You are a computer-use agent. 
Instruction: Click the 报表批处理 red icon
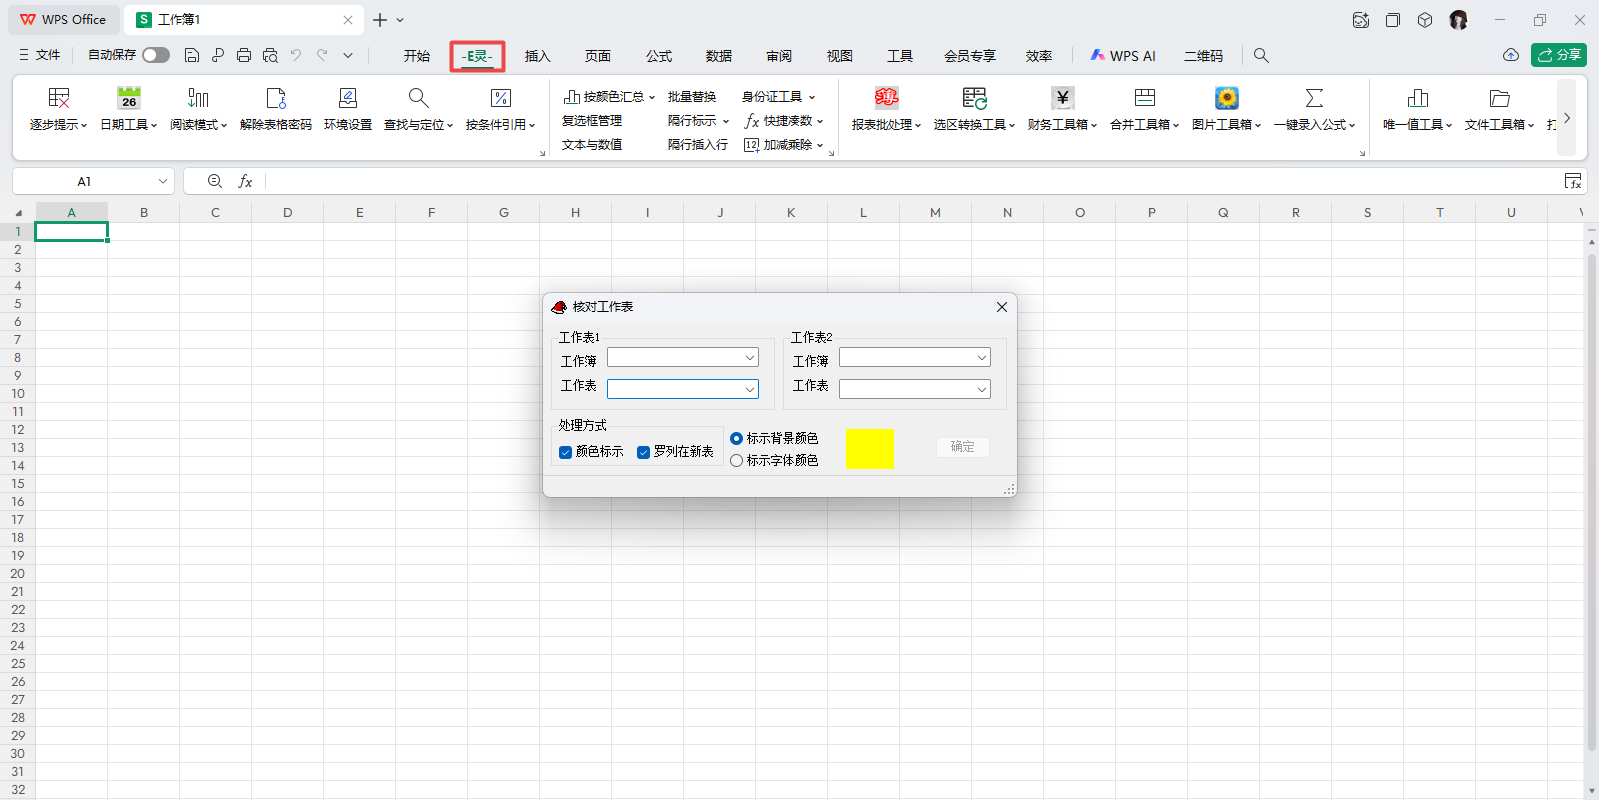click(886, 98)
